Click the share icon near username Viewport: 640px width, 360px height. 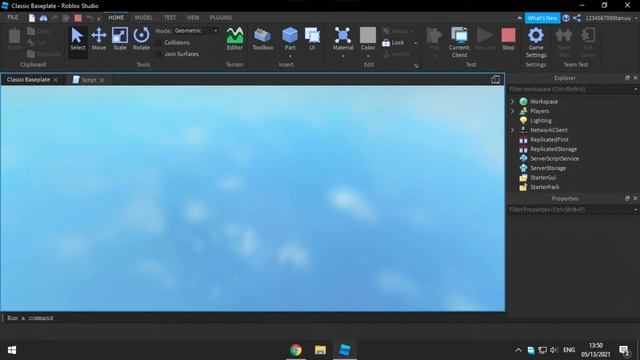(577, 18)
